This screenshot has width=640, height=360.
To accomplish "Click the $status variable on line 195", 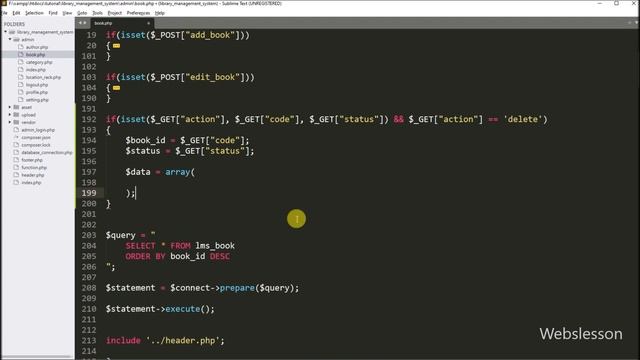I will click(x=143, y=151).
